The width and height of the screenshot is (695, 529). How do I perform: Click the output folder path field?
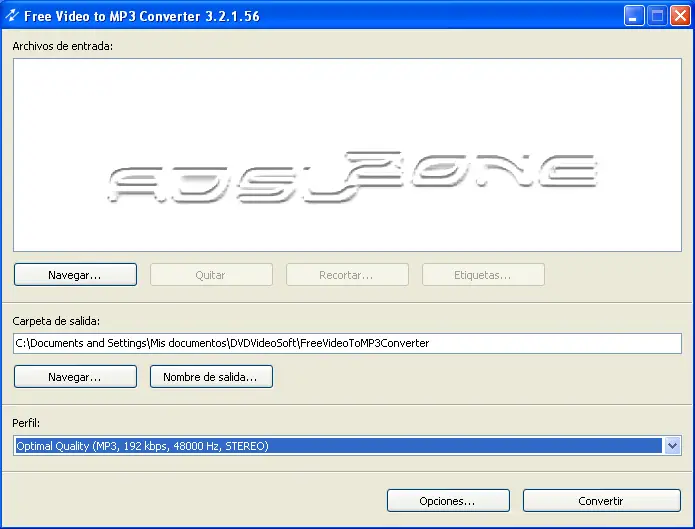point(347,343)
